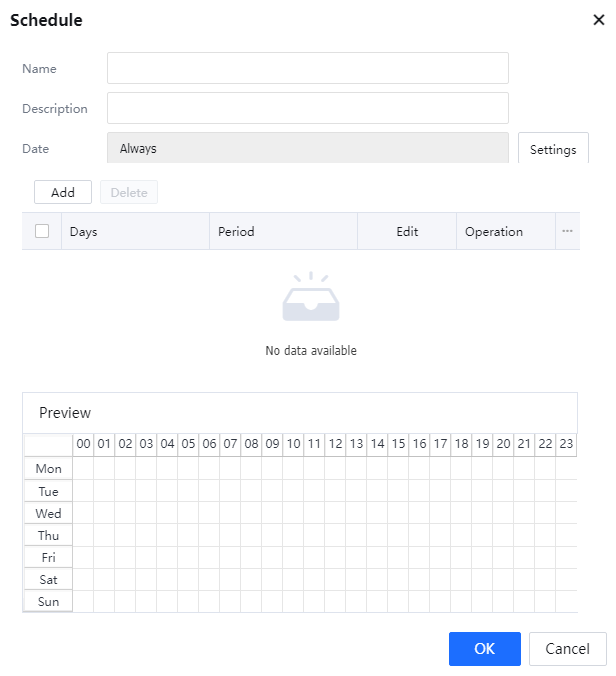Click hour 12 column header in preview
This screenshot has height=676, width=616.
pos(335,444)
